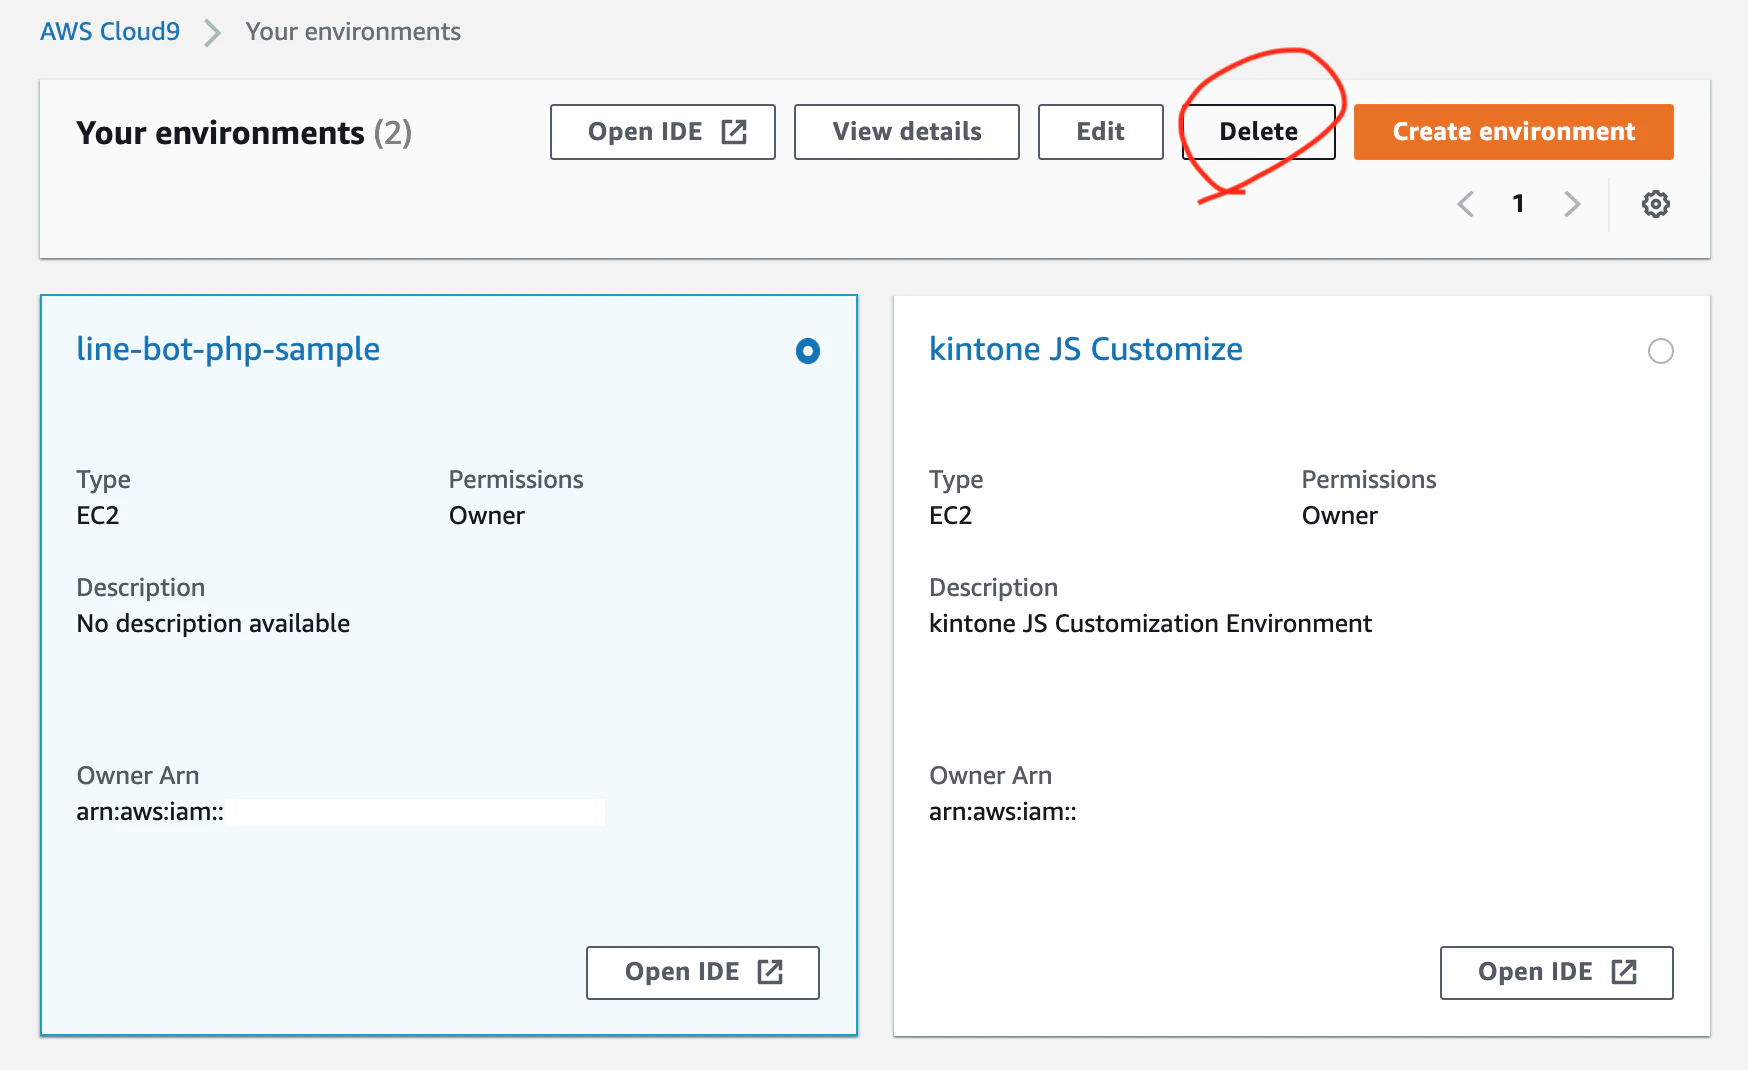Select page number 1 in pagination

click(1518, 204)
